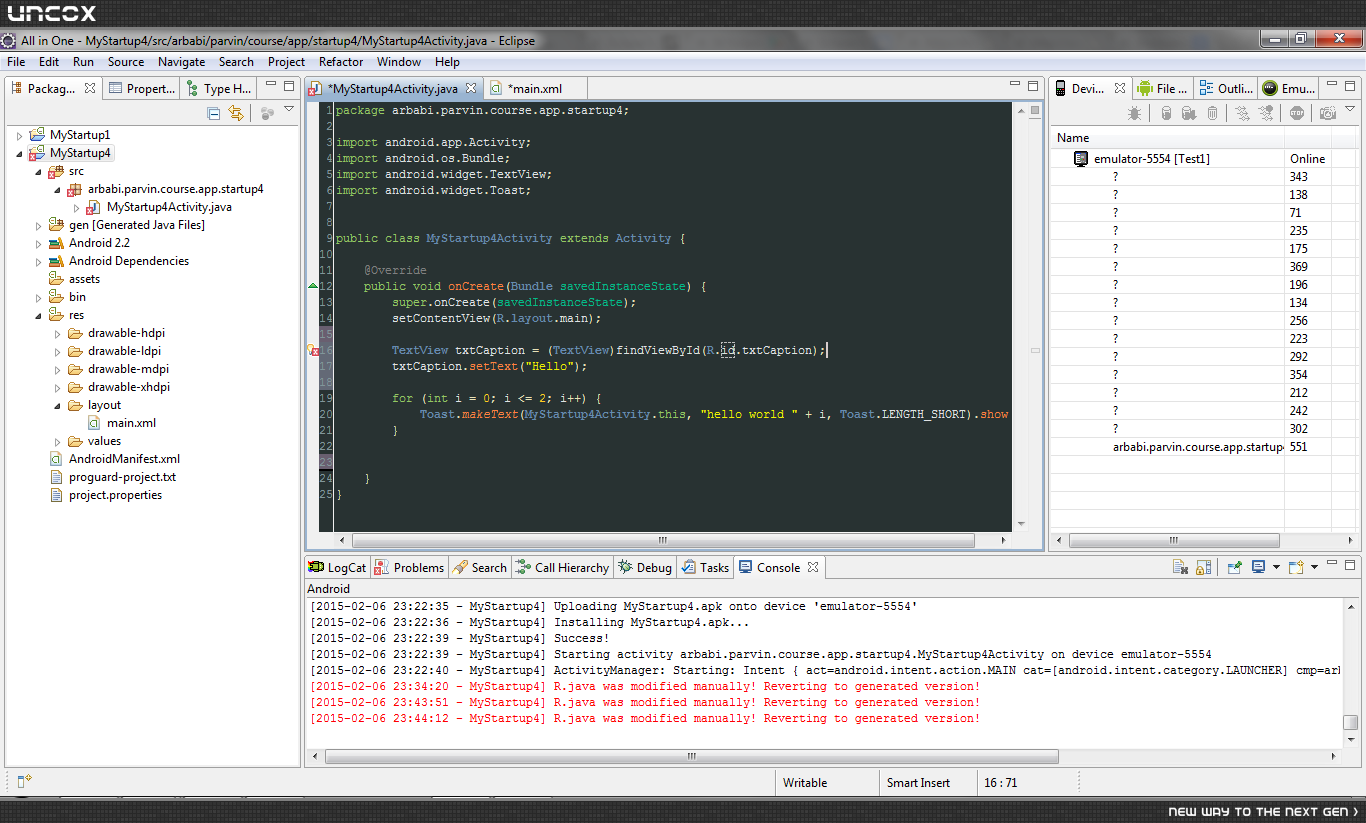Open the Refactor menu
Screen dimensions: 1366x823
(x=341, y=62)
